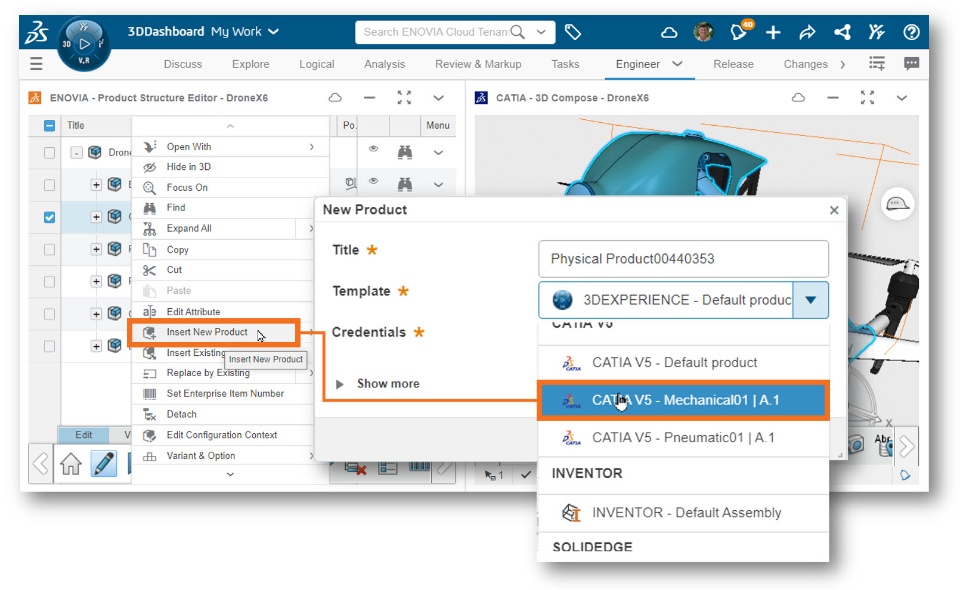Open the search scope dropdown arrow

(x=541, y=32)
